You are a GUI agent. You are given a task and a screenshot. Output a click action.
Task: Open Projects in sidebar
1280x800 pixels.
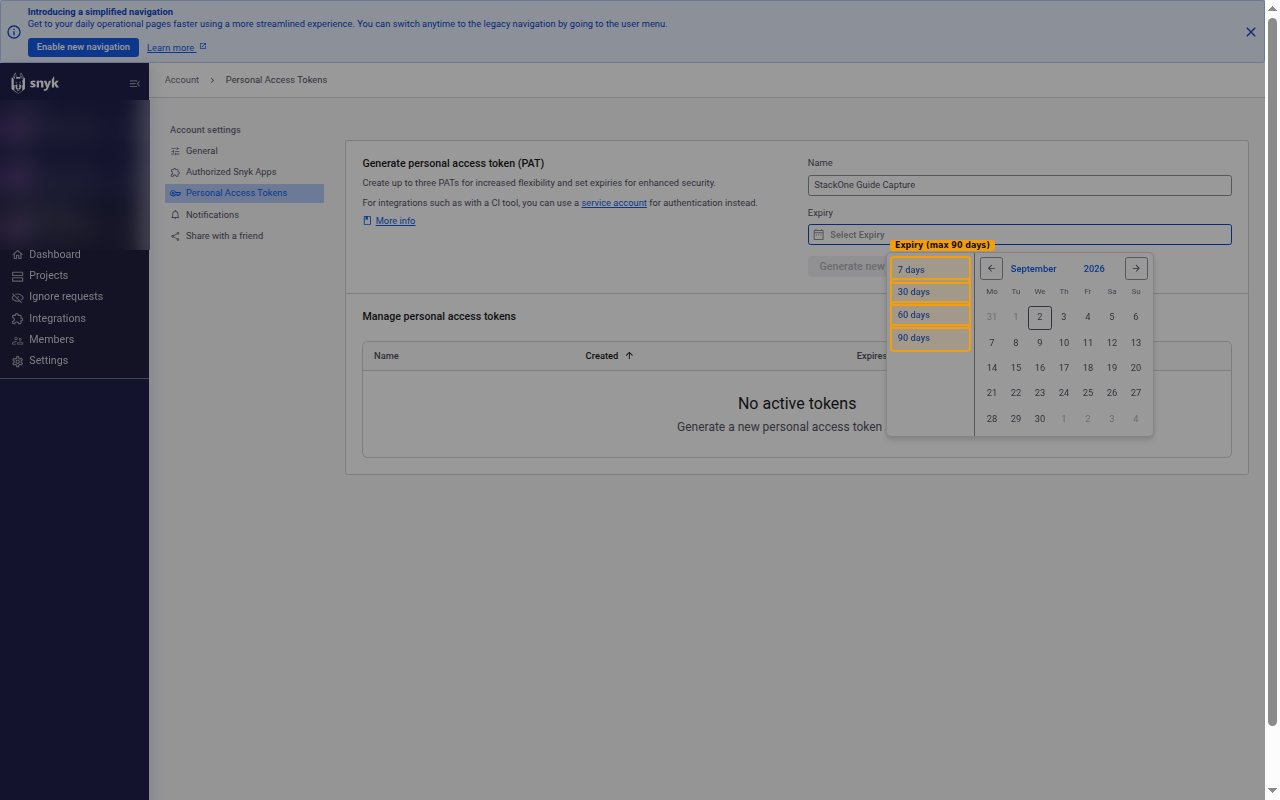pyautogui.click(x=49, y=275)
